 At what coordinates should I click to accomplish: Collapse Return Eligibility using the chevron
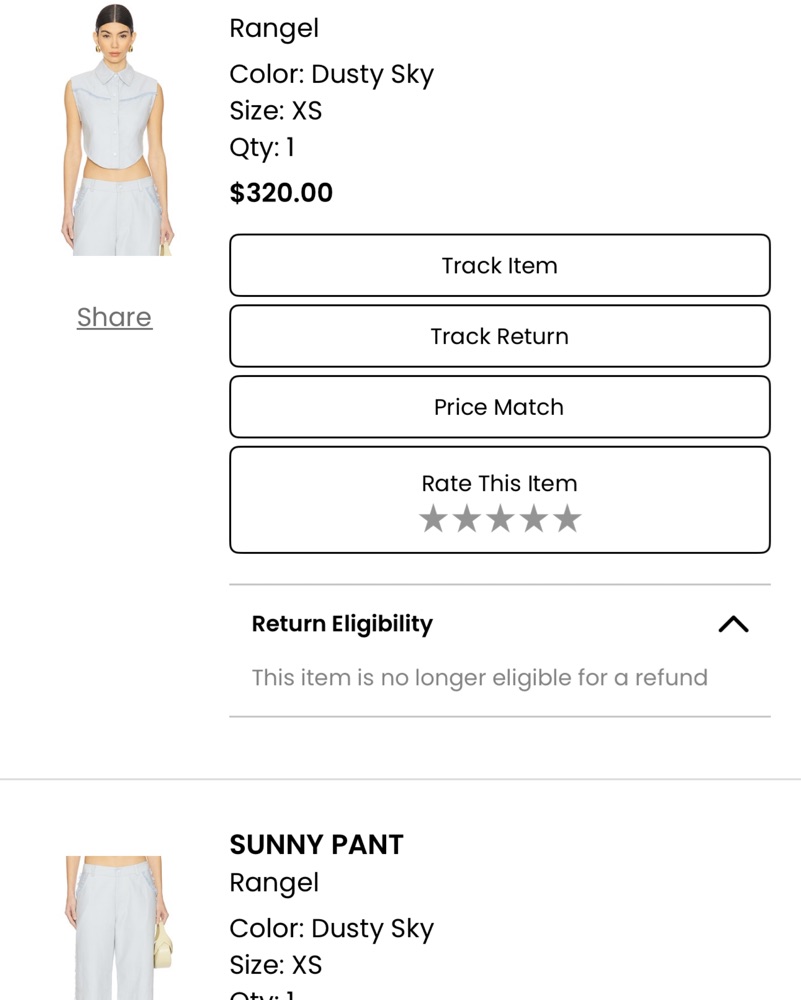coord(733,624)
